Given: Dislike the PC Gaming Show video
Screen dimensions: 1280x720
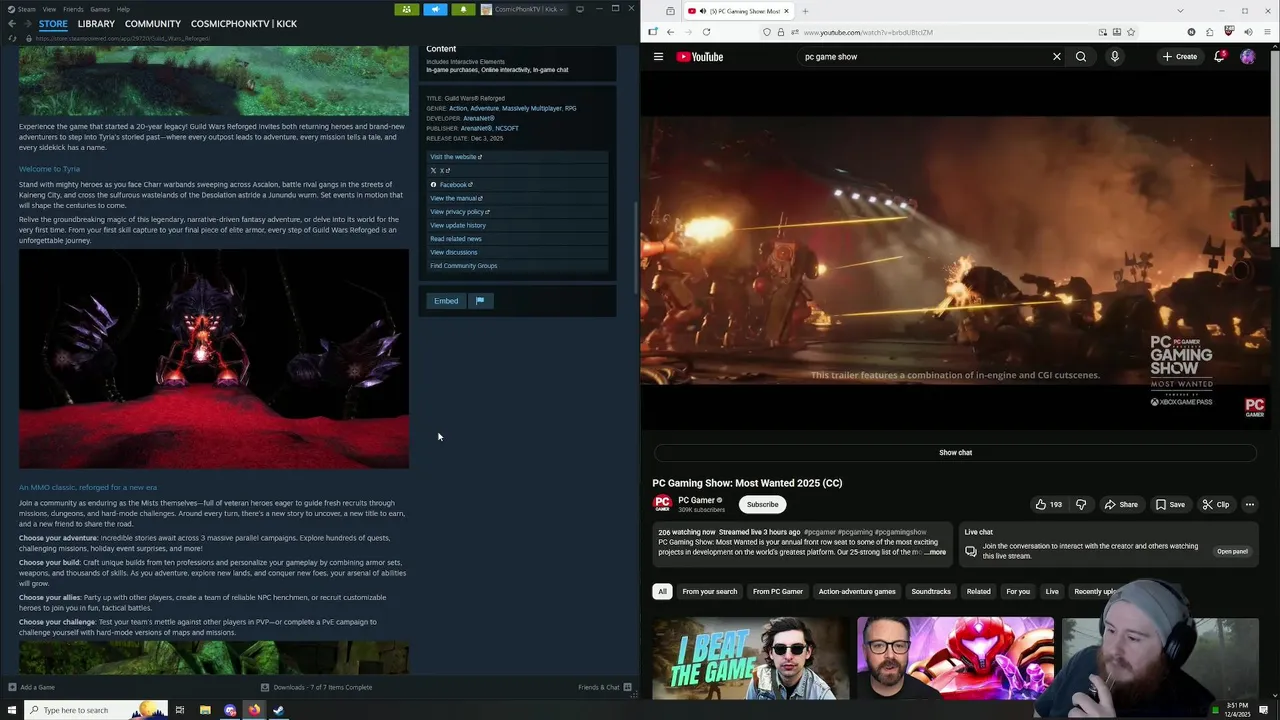Looking at the screenshot, I should [x=1081, y=505].
